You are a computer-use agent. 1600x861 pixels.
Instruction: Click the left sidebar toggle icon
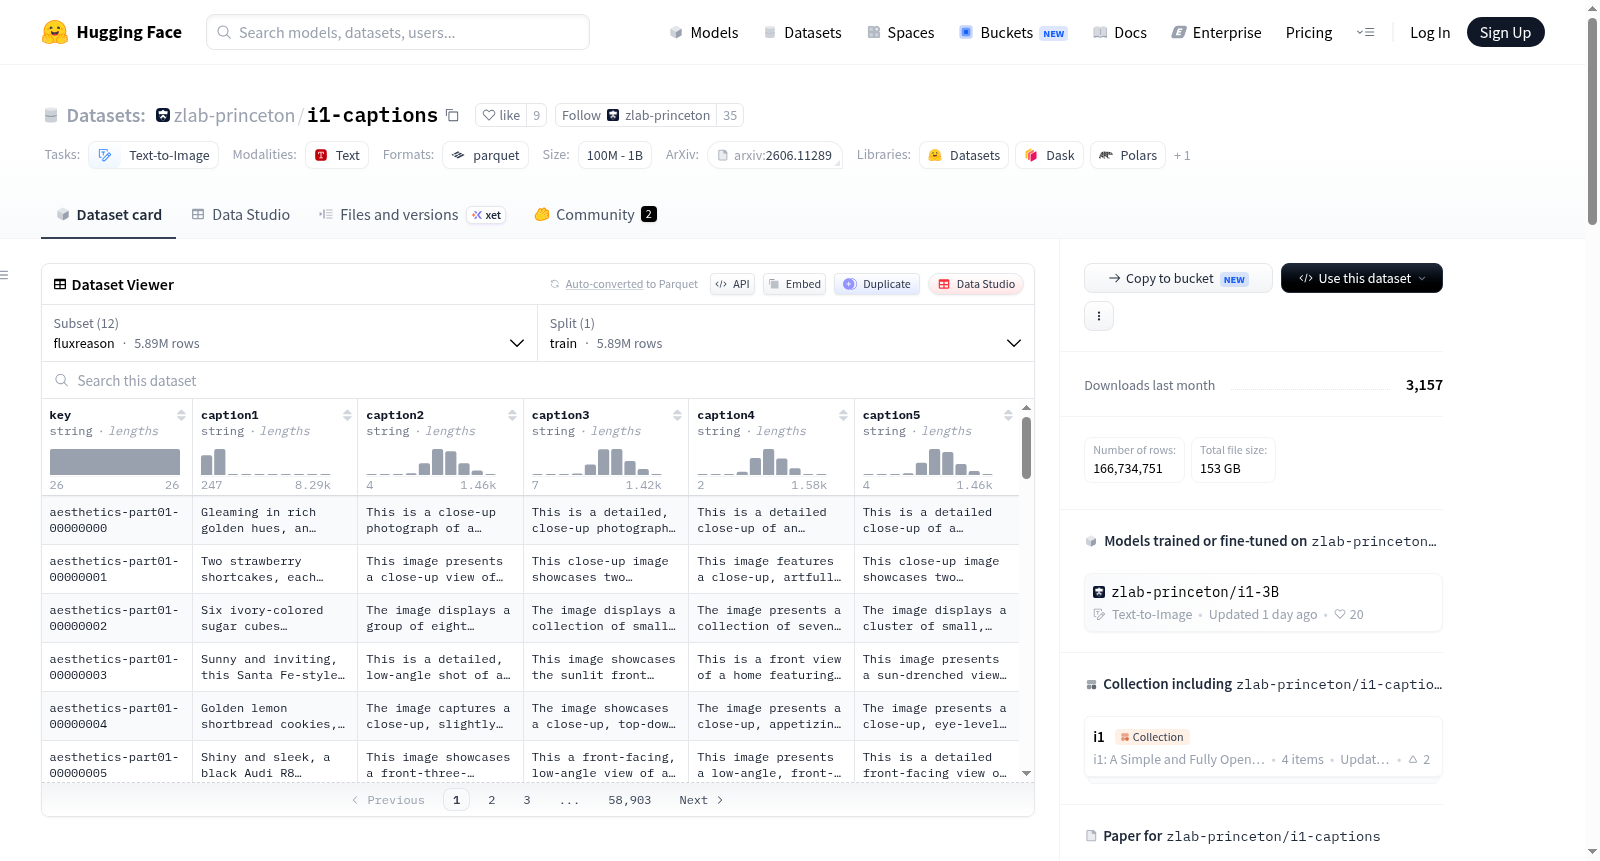coord(4,275)
